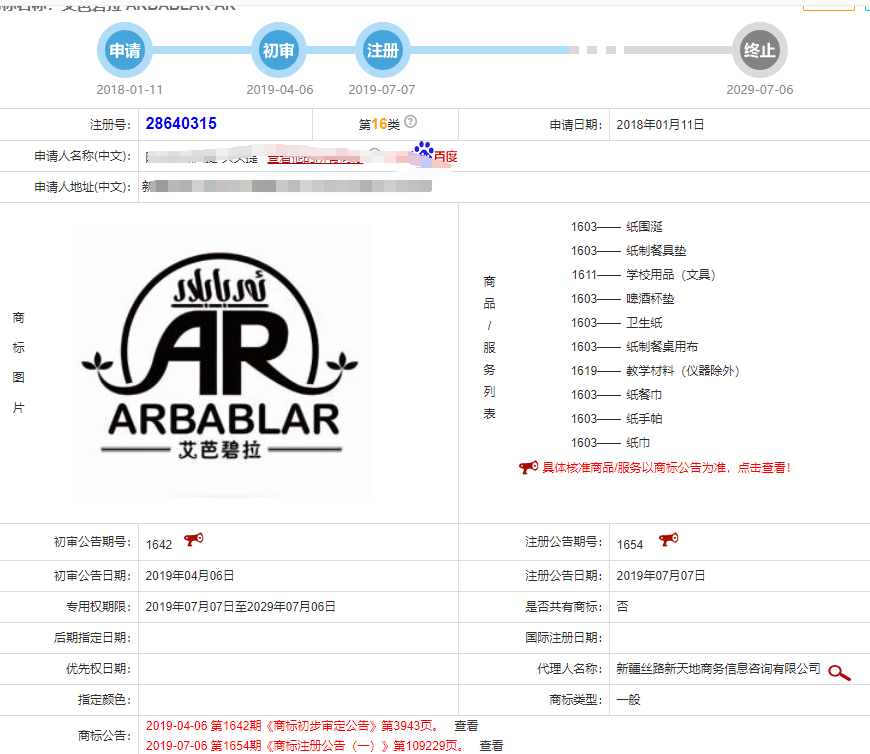The height and width of the screenshot is (754, 870).
Task: Click 查看 for the 第1642期 announcement
Action: coord(466,726)
